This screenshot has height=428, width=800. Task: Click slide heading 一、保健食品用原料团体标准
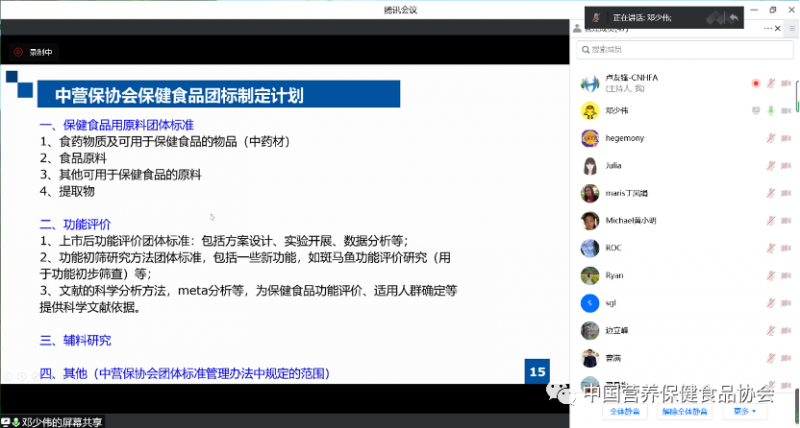(x=117, y=125)
